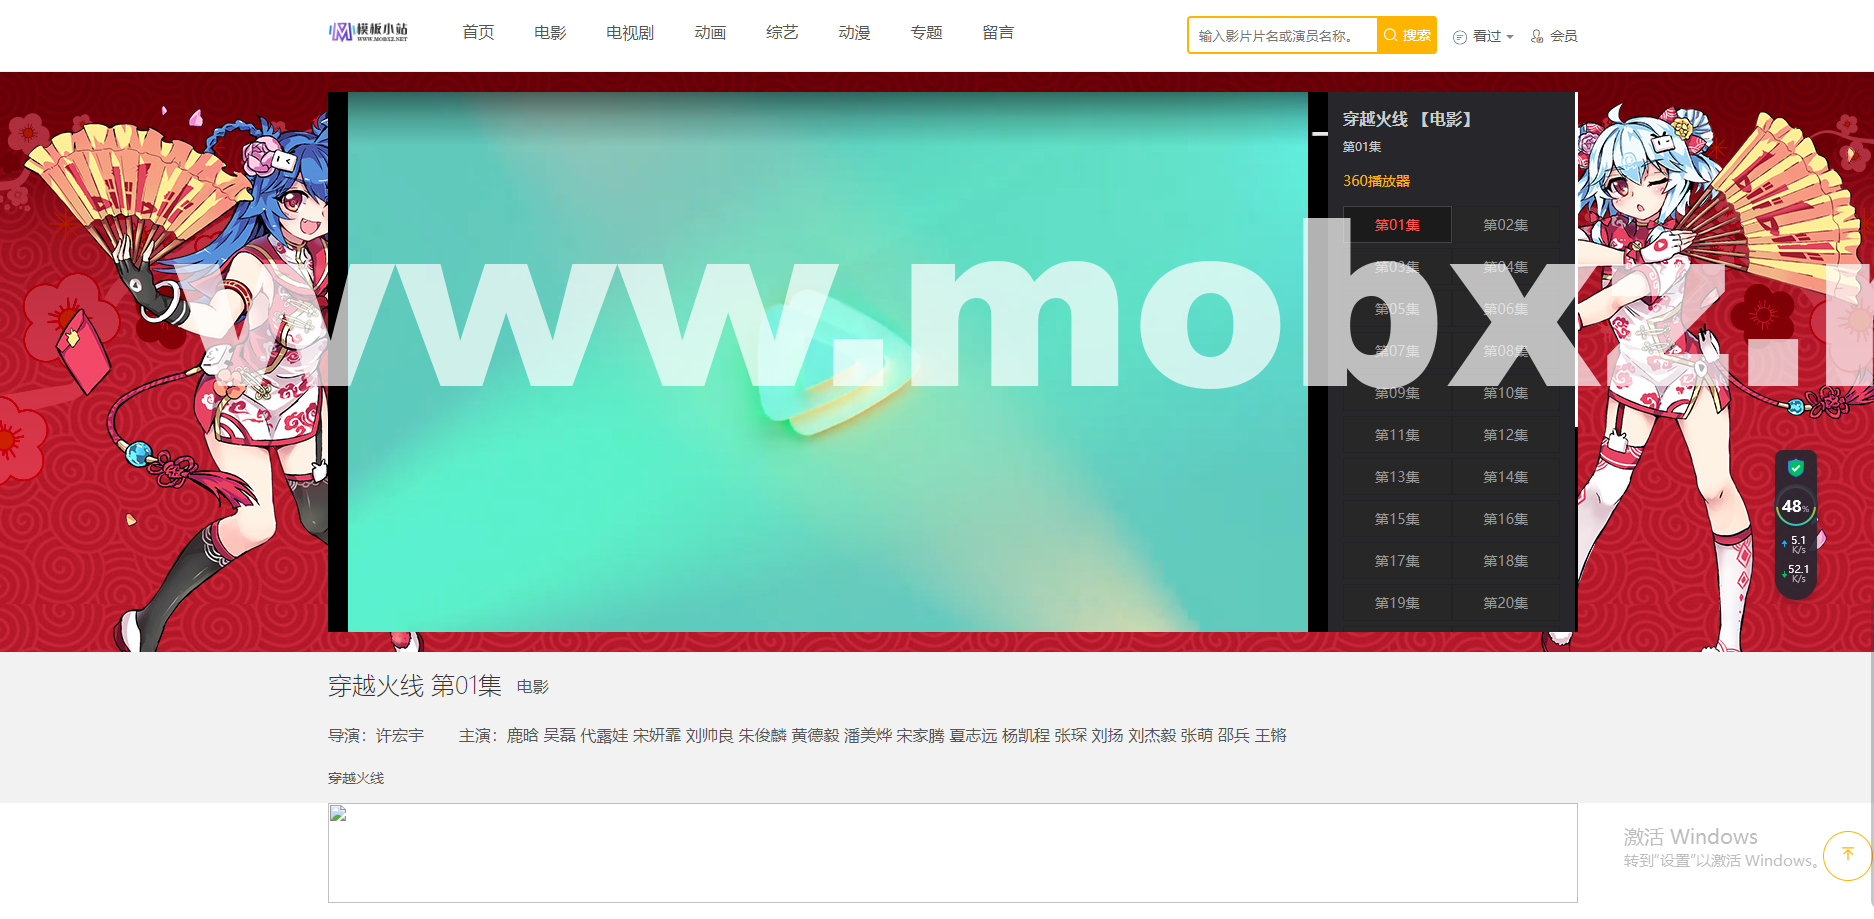Select episode 第17集
The height and width of the screenshot is (919, 1874).
[1397, 561]
